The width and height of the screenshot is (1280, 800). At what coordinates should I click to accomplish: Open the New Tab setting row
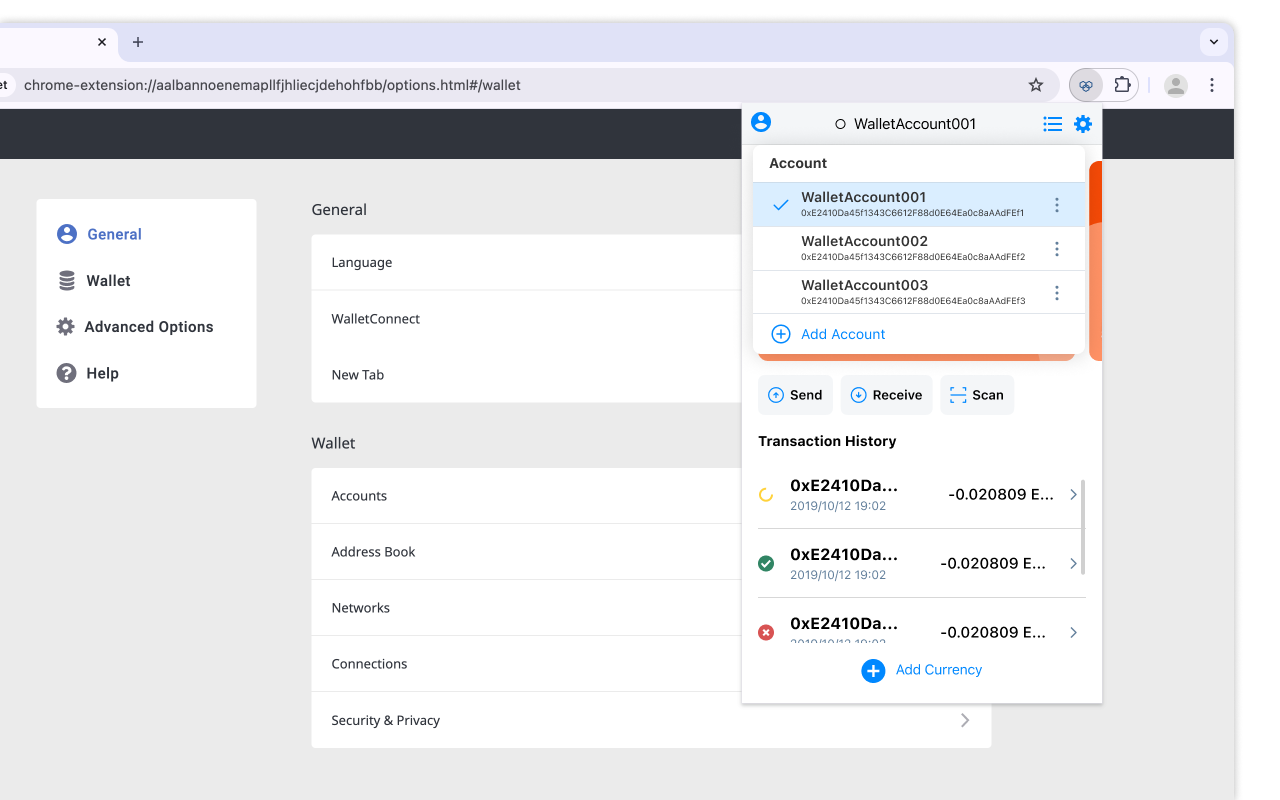[527, 375]
